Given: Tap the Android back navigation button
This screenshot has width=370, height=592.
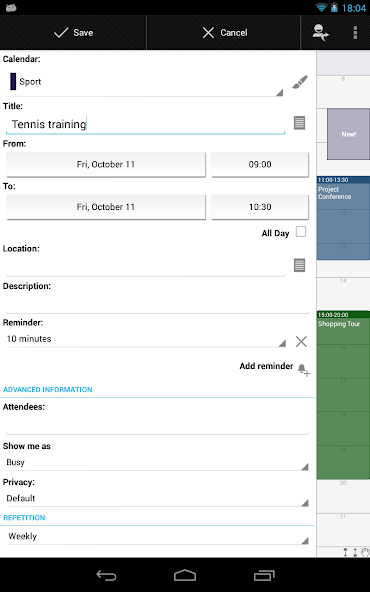Looking at the screenshot, I should (x=106, y=575).
